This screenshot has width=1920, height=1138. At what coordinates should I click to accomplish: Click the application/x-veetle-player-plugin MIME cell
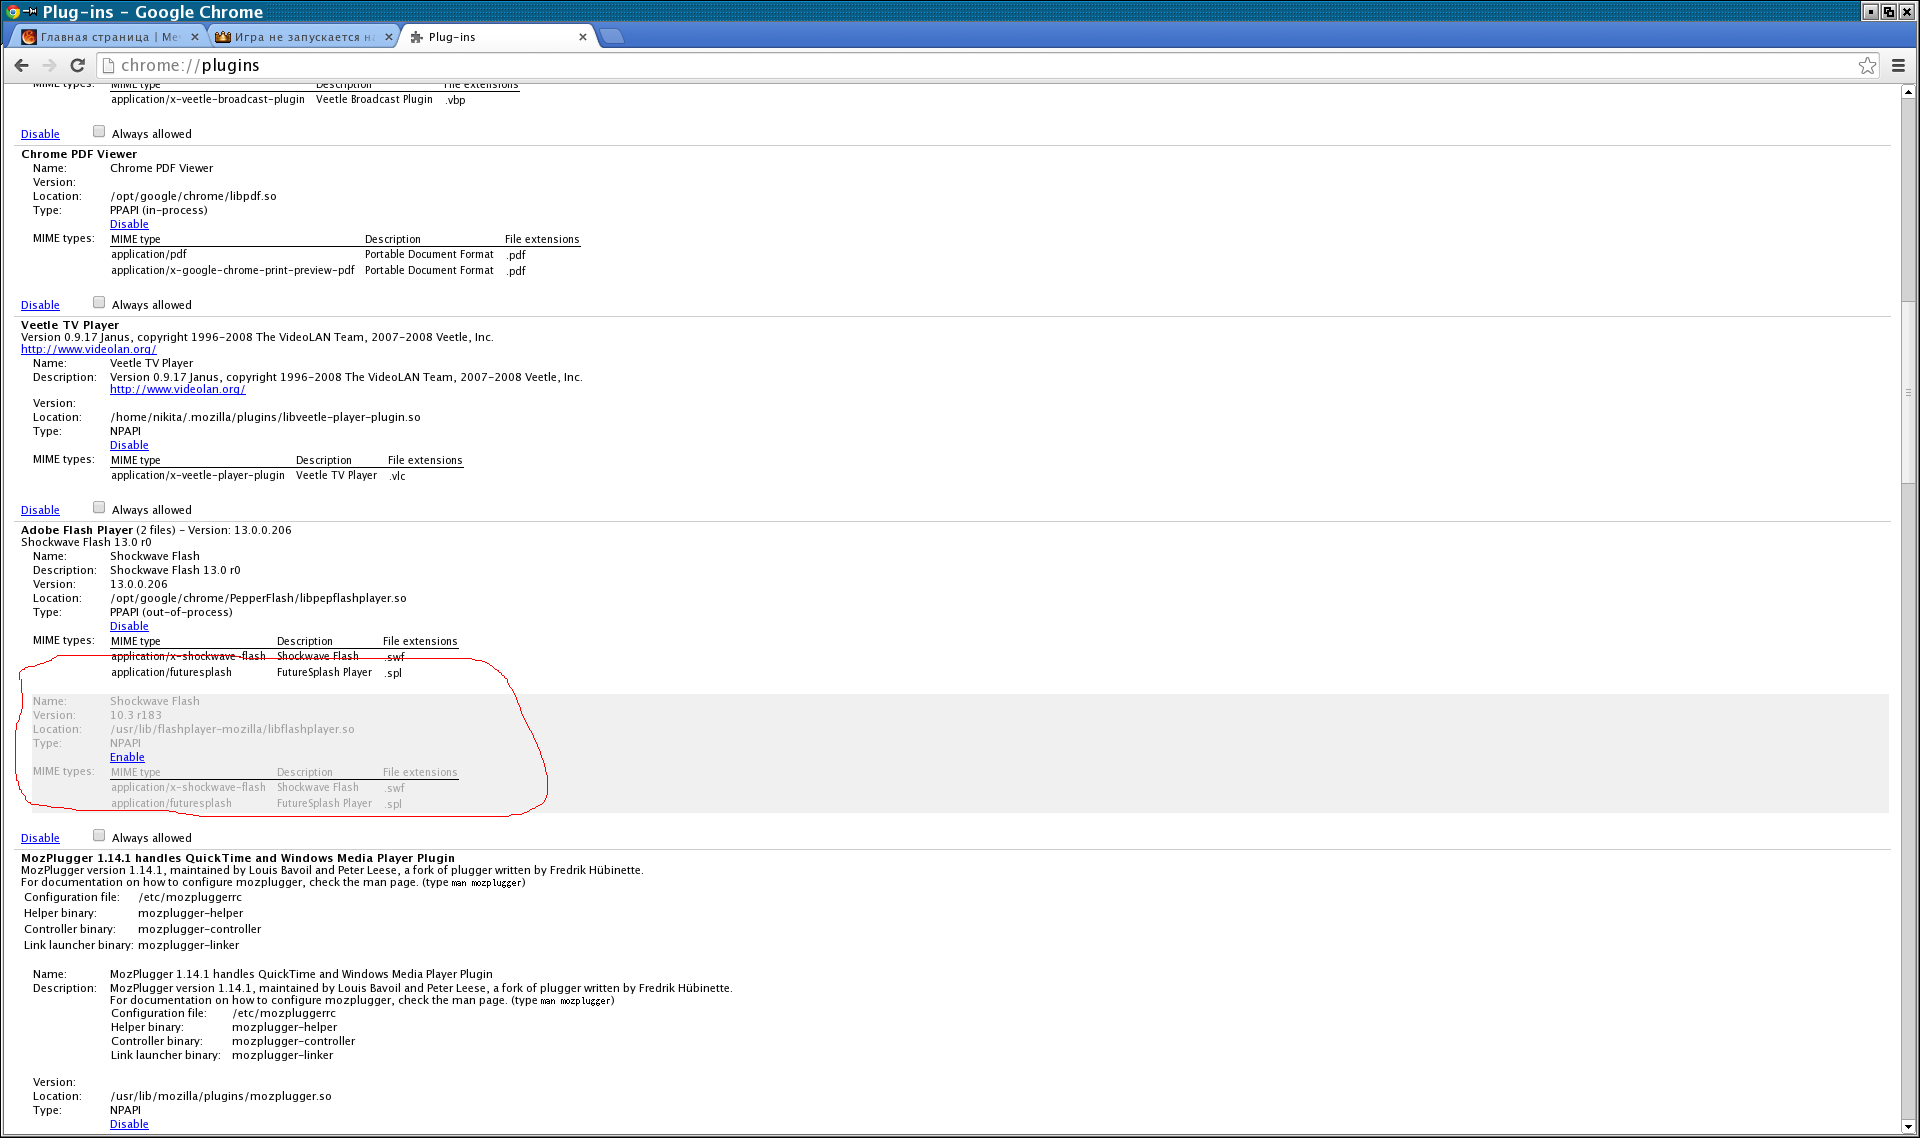(x=198, y=475)
